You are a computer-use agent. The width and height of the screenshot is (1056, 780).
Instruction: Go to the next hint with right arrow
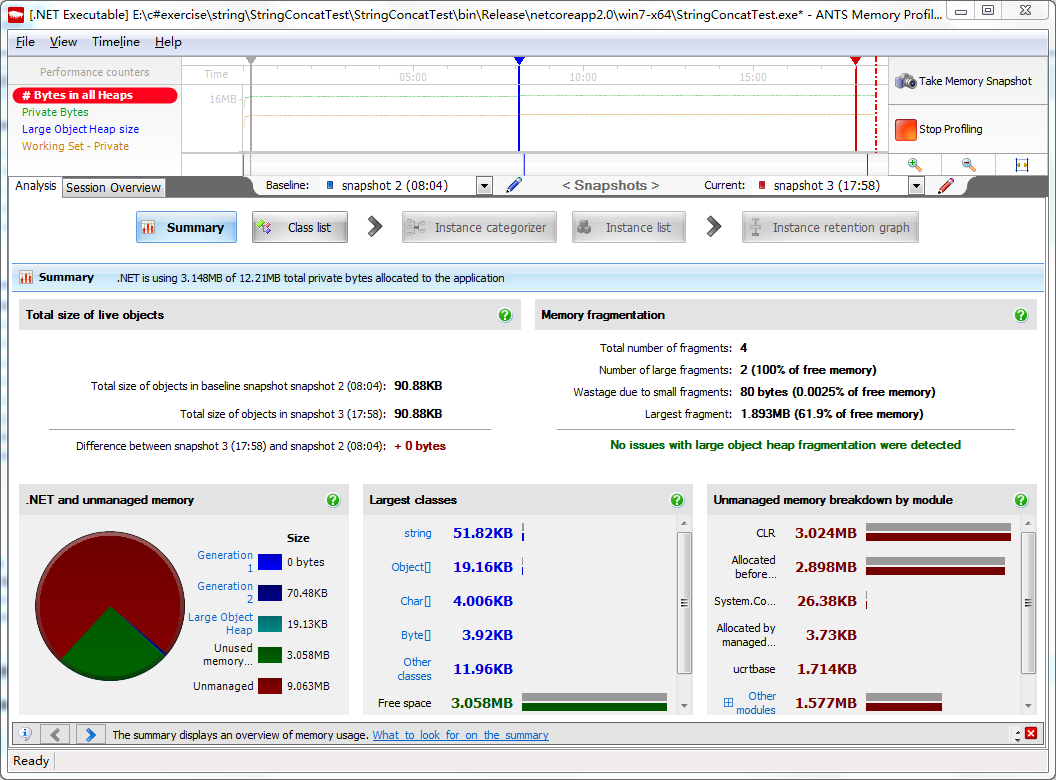click(x=91, y=734)
